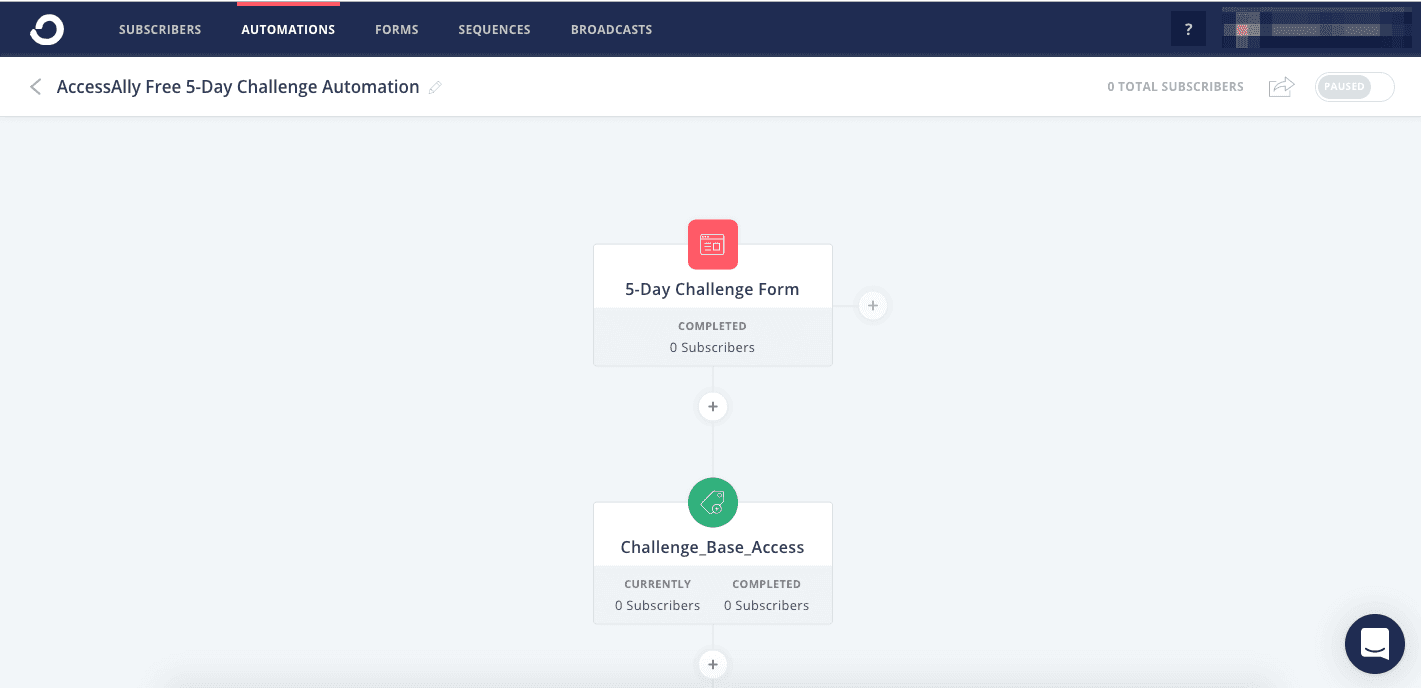
Task: Add a step below the 5-Day Challenge Form
Action: click(x=713, y=406)
